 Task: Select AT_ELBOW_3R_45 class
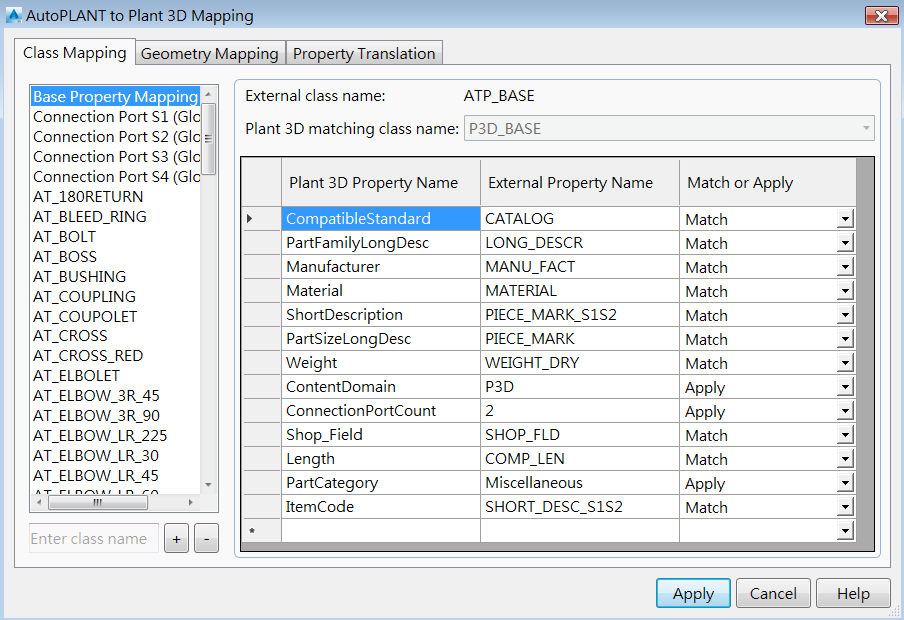[x=115, y=396]
